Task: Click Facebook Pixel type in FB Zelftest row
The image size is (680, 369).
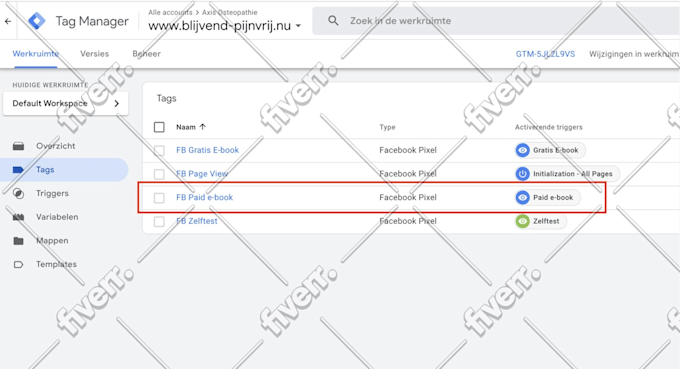Action: [408, 221]
